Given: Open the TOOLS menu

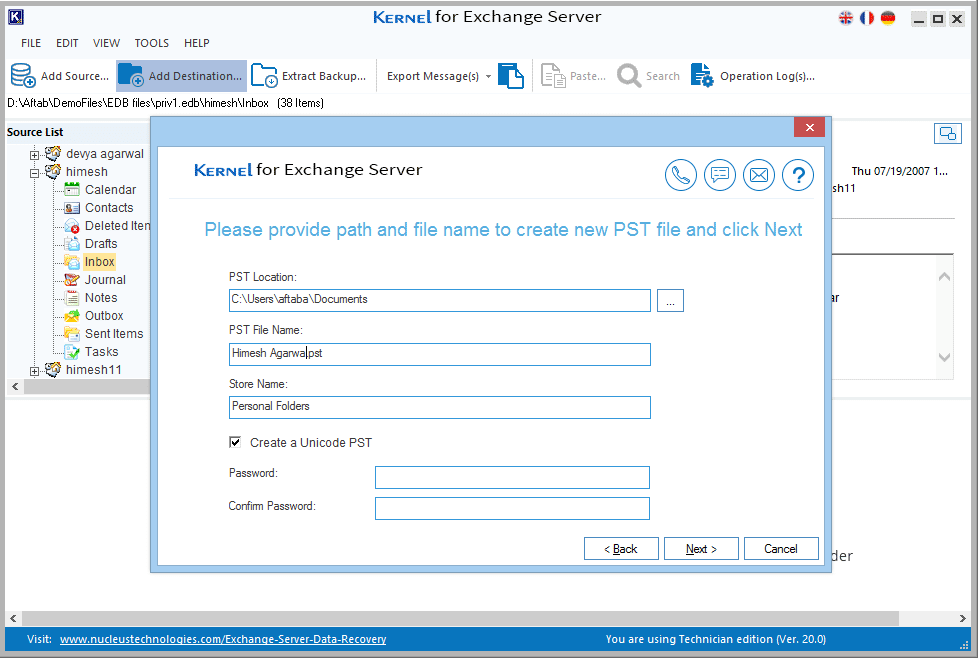Looking at the screenshot, I should coord(152,43).
